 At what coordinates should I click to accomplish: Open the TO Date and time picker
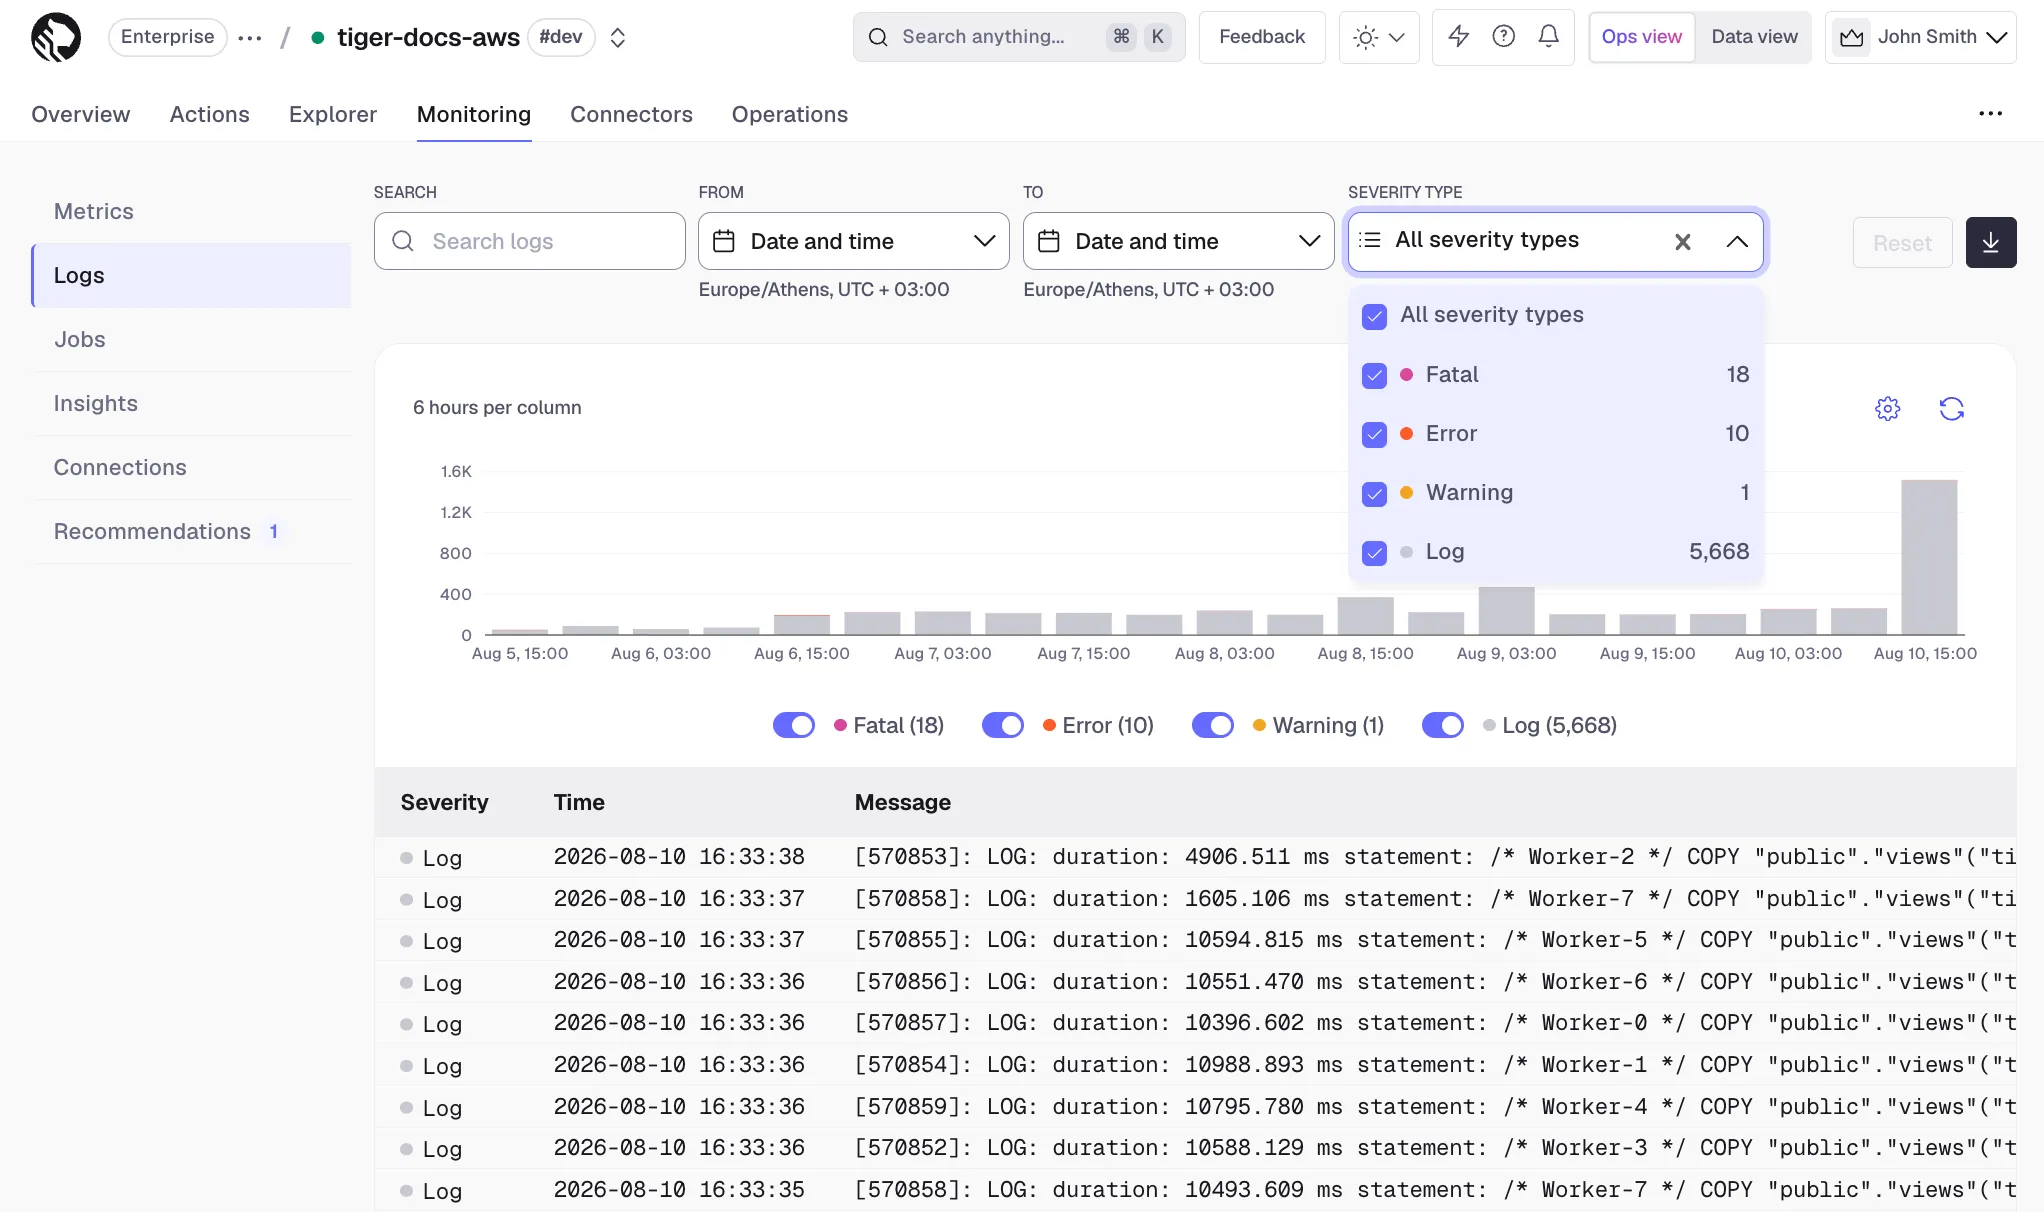coord(1179,241)
